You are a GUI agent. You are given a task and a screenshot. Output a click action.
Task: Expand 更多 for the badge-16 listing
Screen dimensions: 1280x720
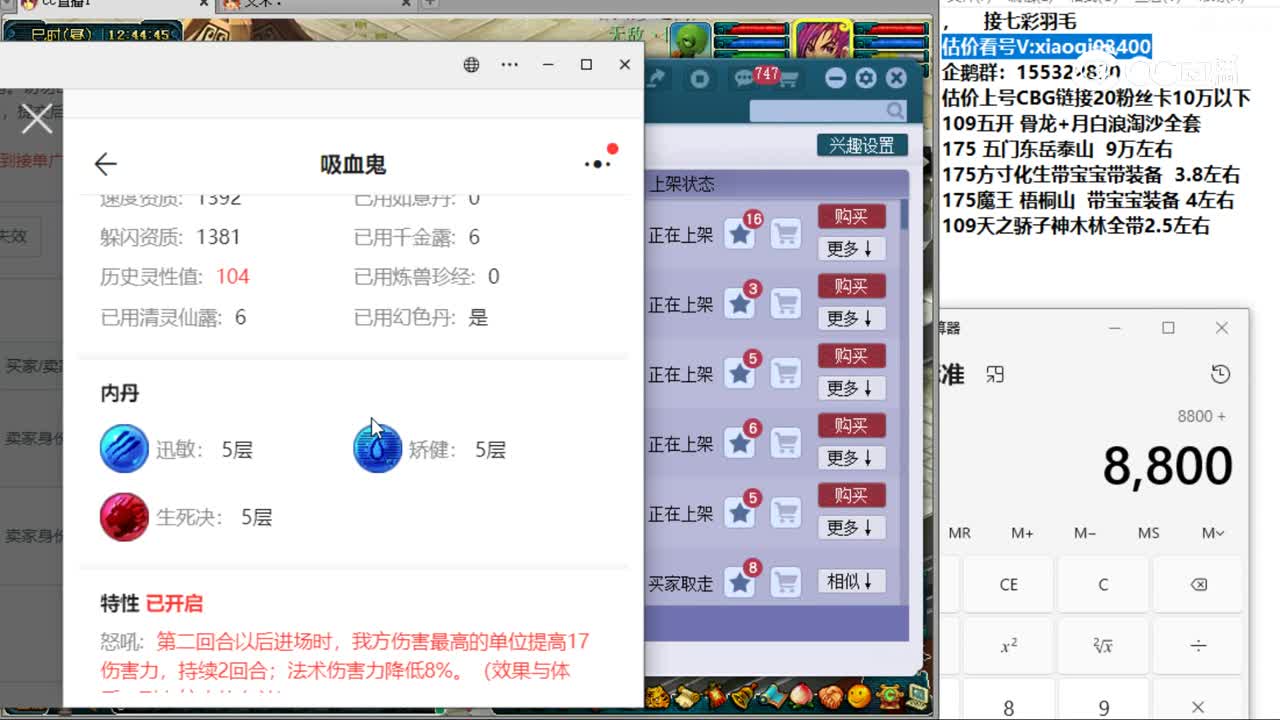851,248
